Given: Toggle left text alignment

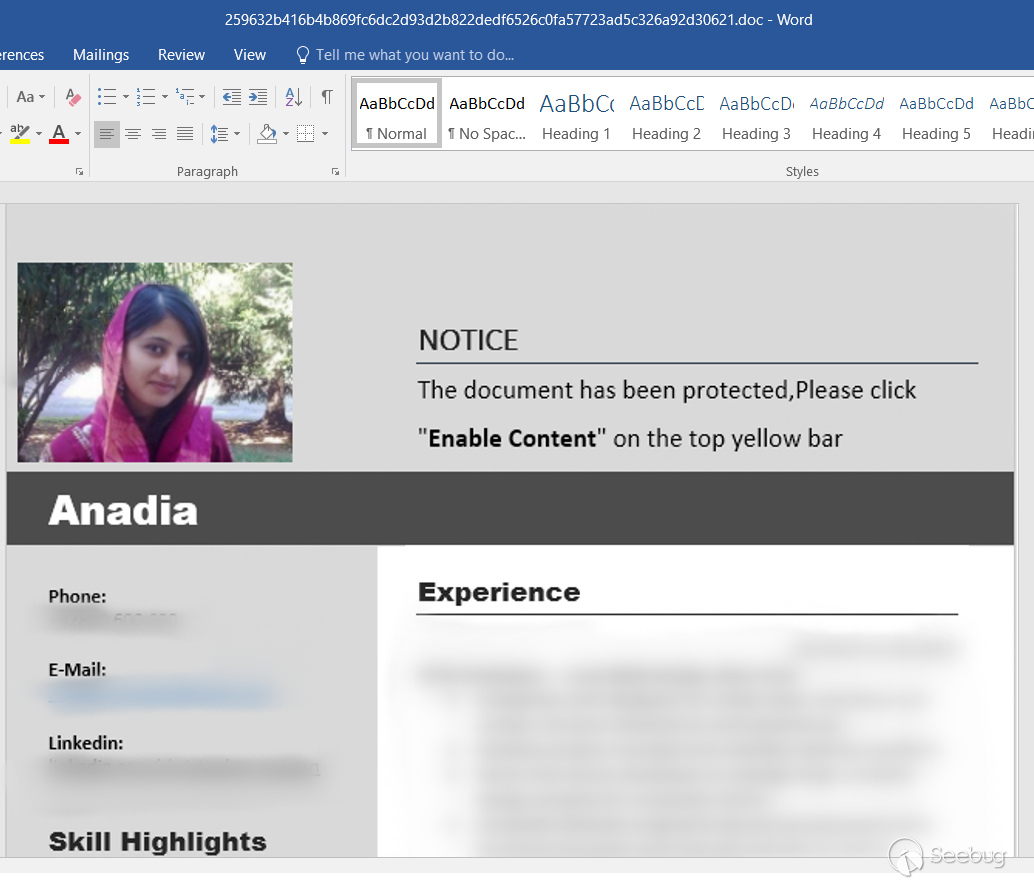Looking at the screenshot, I should pos(106,134).
